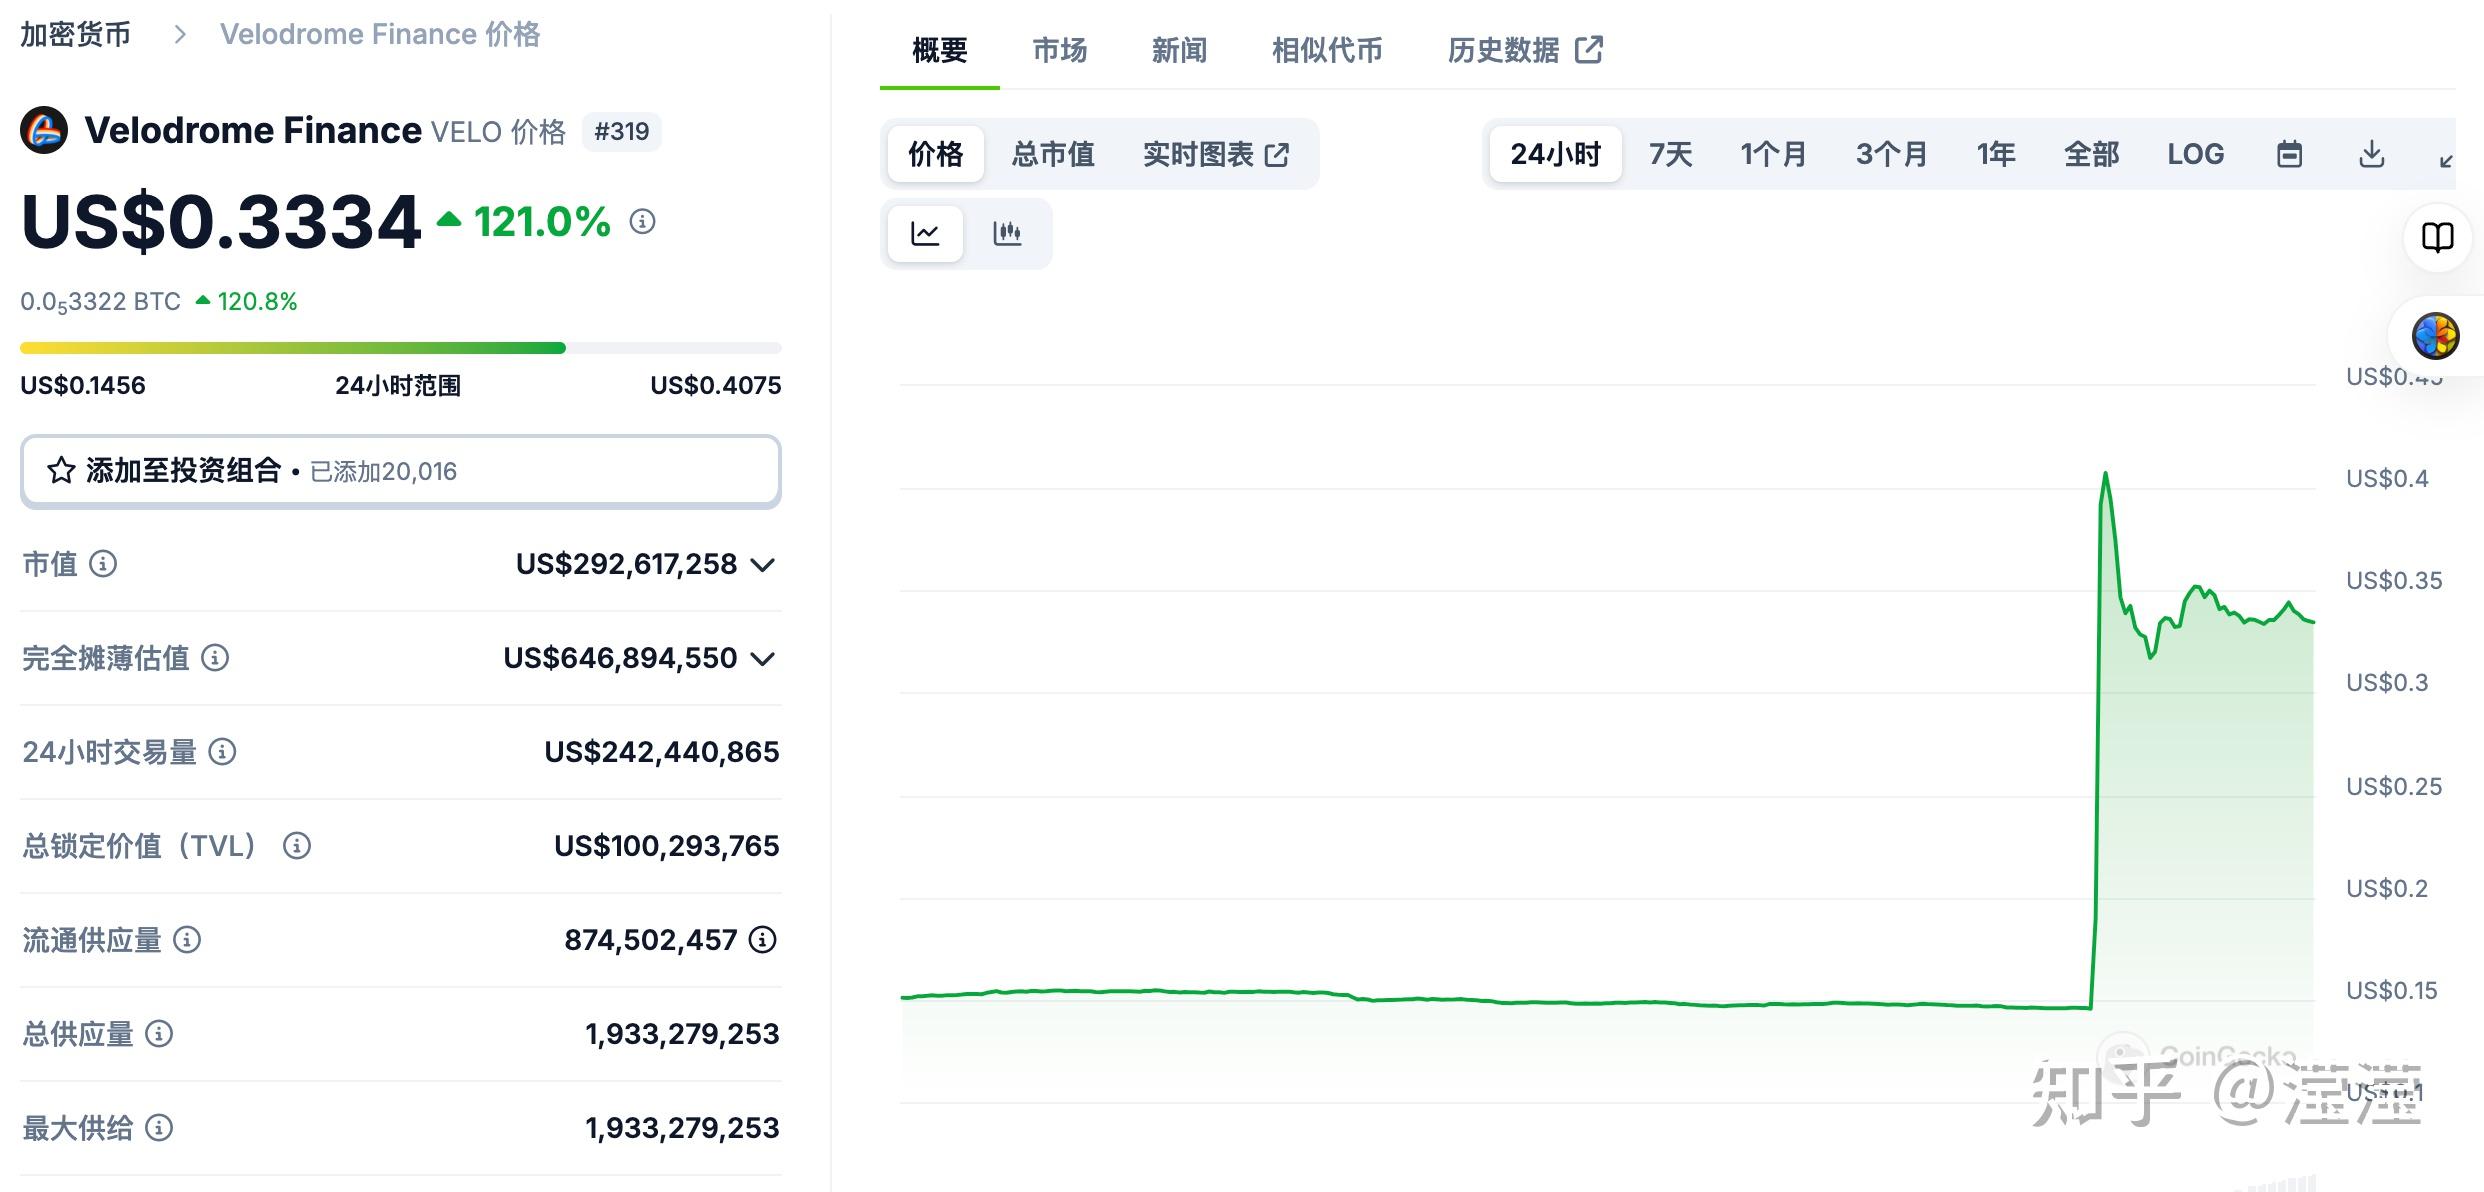2484x1192 pixels.
Task: Switch chart display to 总市值
Action: pyautogui.click(x=1053, y=153)
